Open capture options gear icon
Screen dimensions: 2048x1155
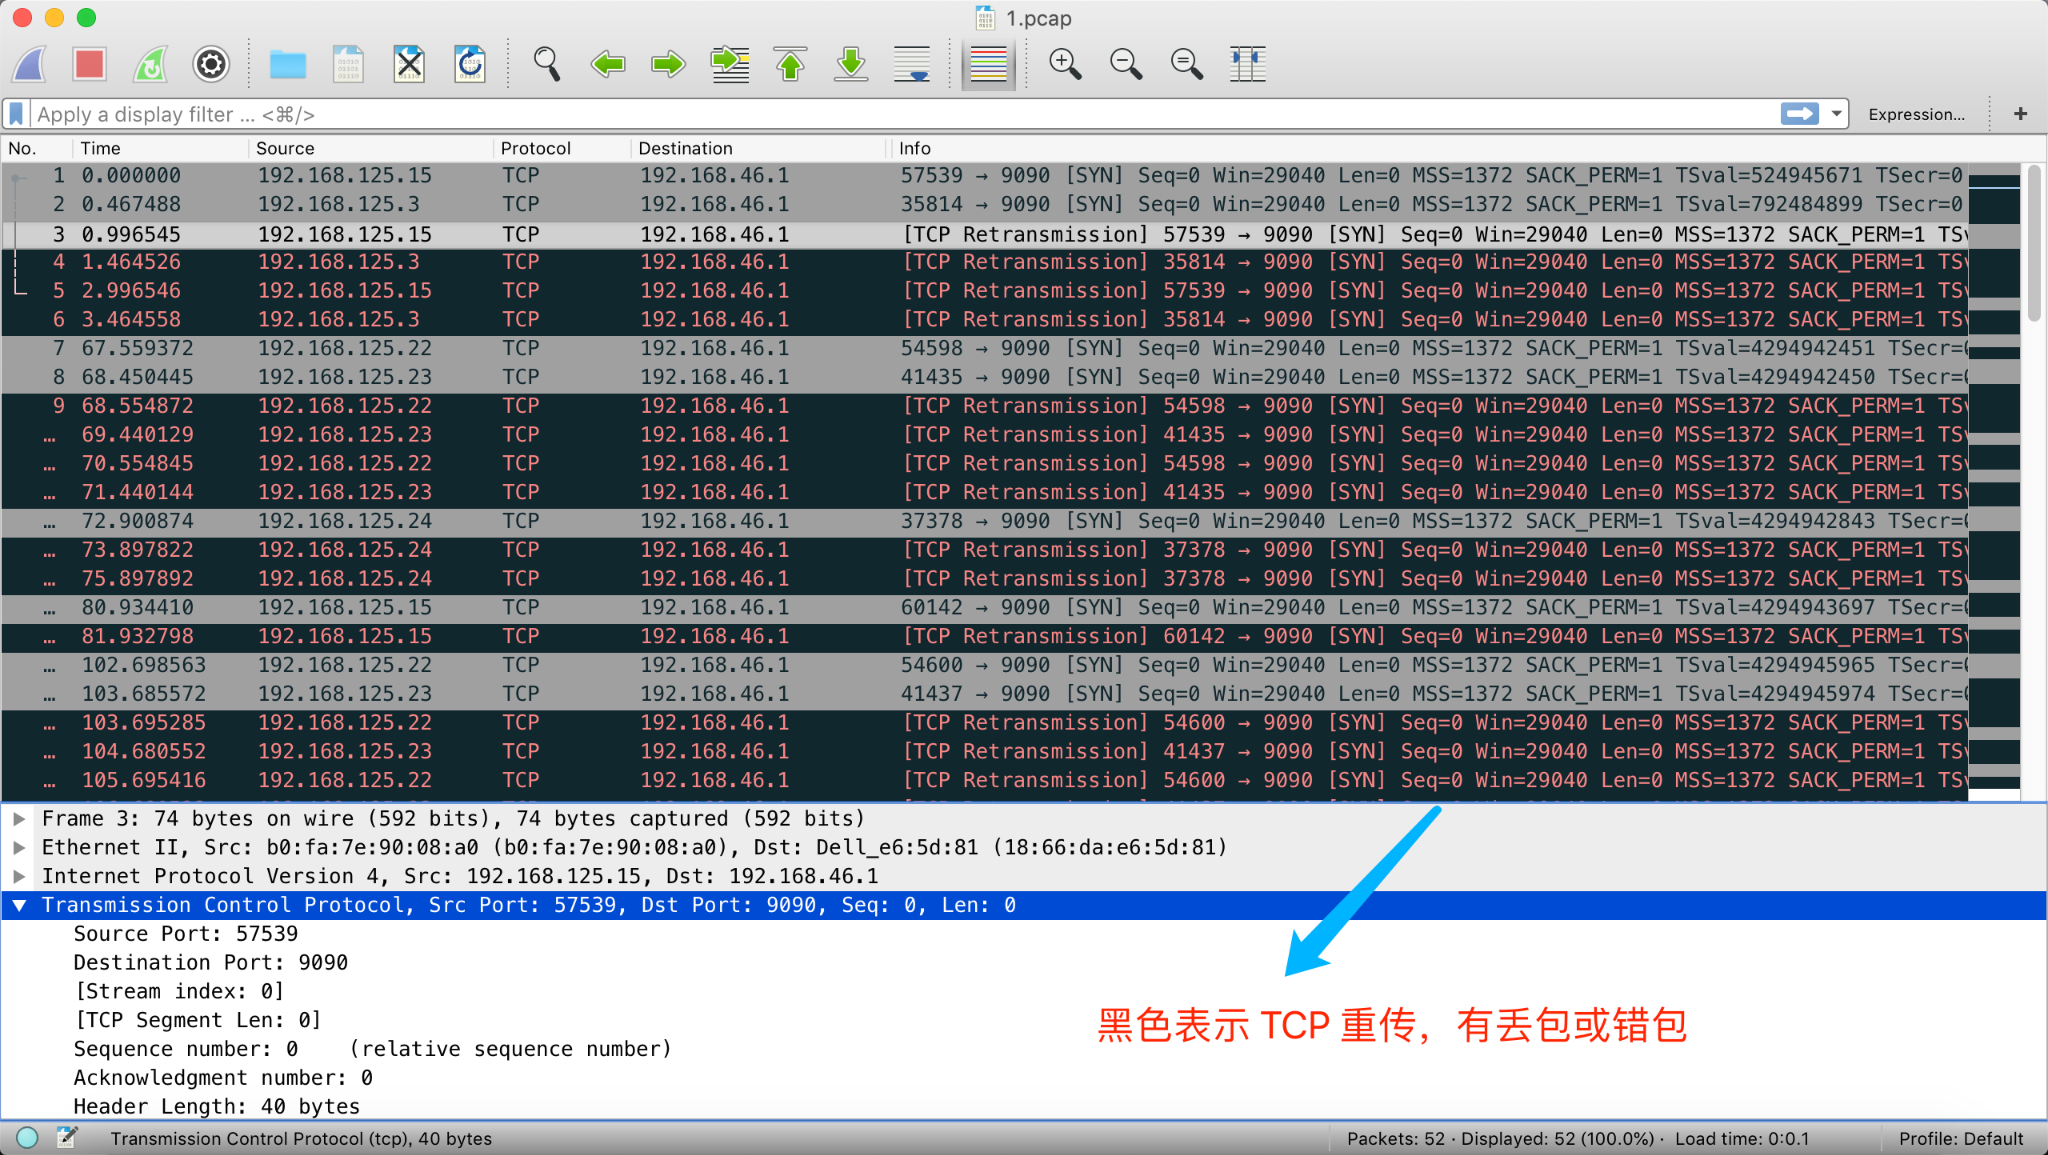pyautogui.click(x=211, y=65)
